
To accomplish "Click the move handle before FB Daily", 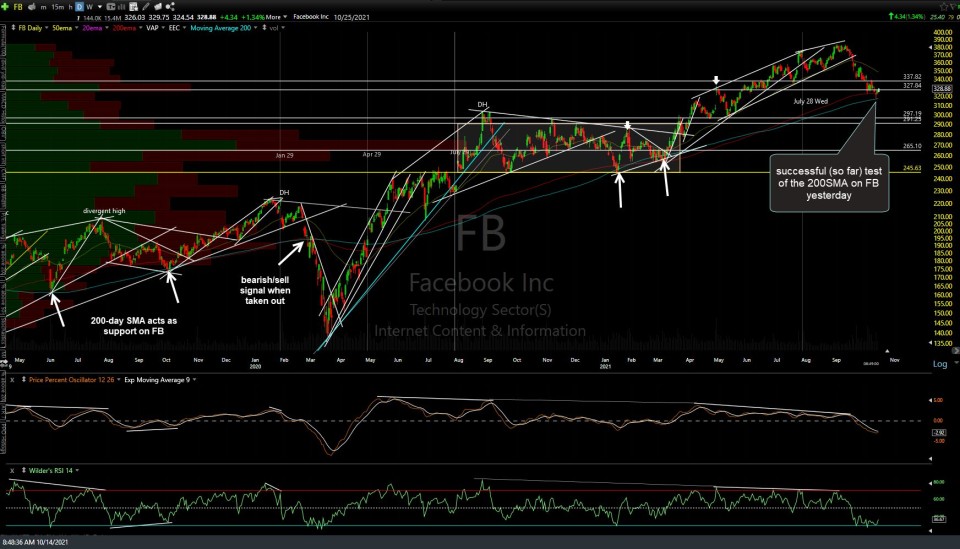I will point(13,28).
